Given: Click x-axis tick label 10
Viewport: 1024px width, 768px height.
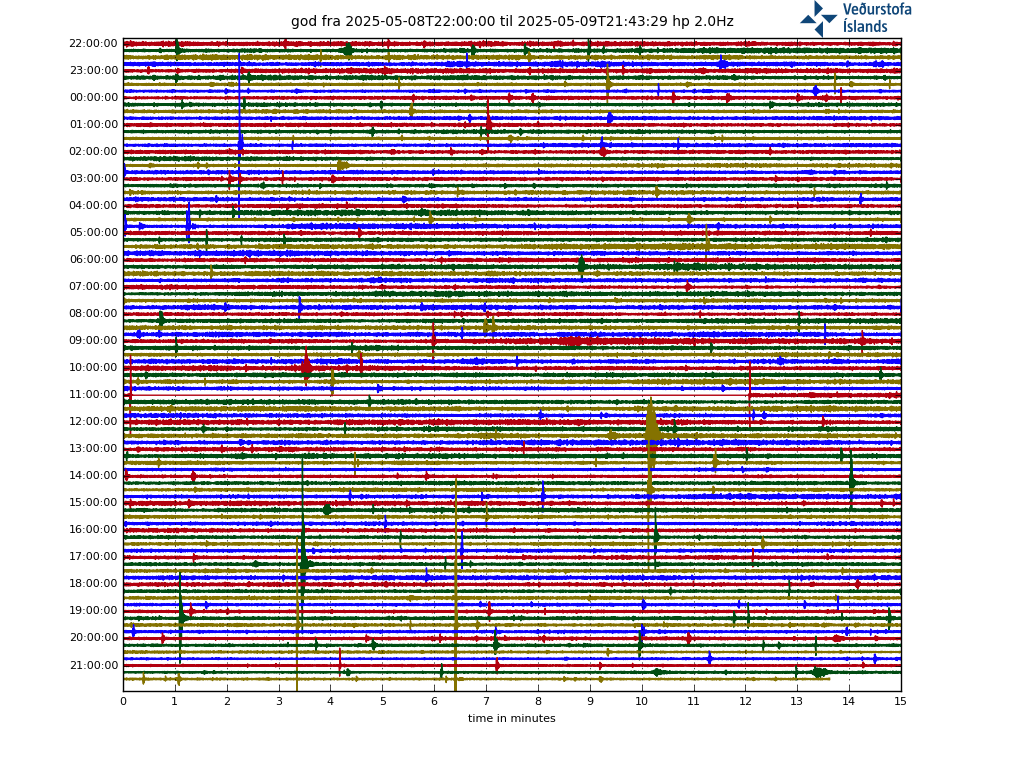Looking at the screenshot, I should click(641, 701).
